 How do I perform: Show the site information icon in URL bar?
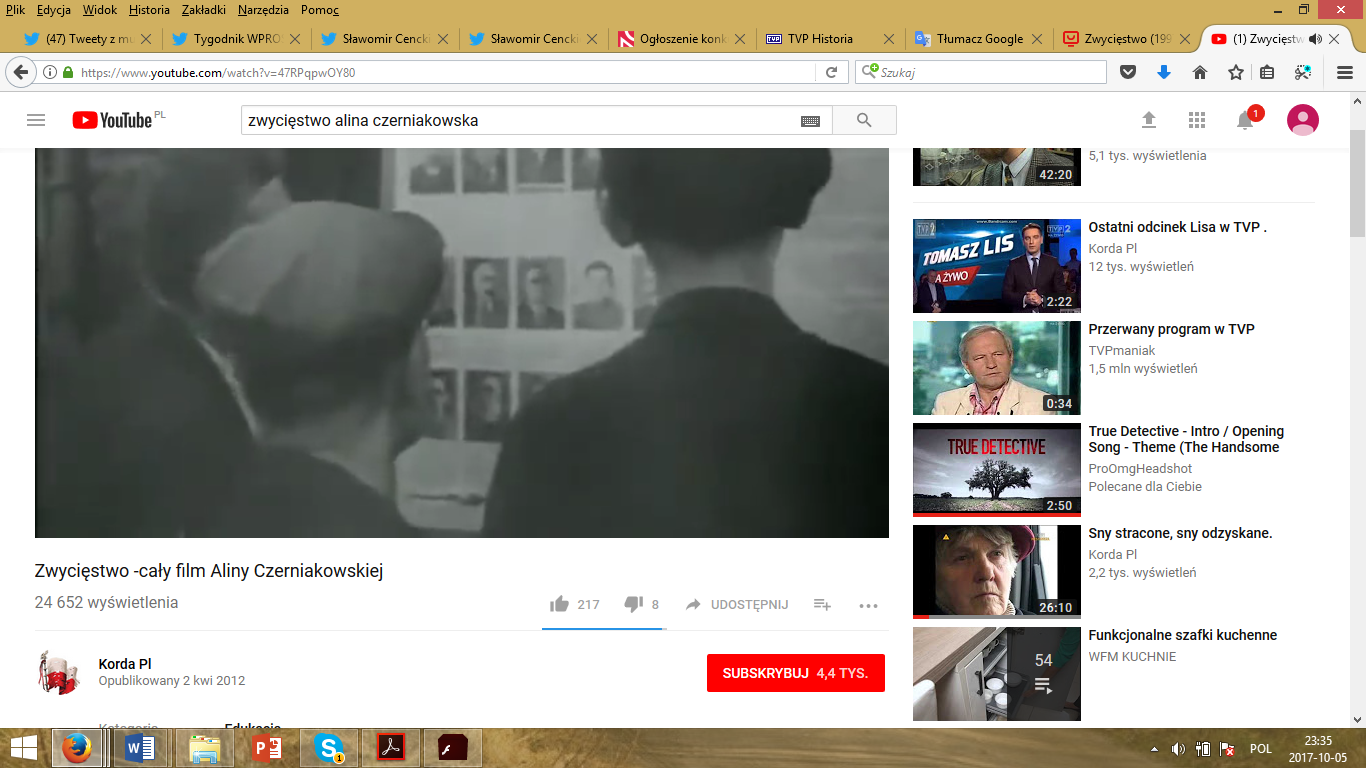coord(50,72)
